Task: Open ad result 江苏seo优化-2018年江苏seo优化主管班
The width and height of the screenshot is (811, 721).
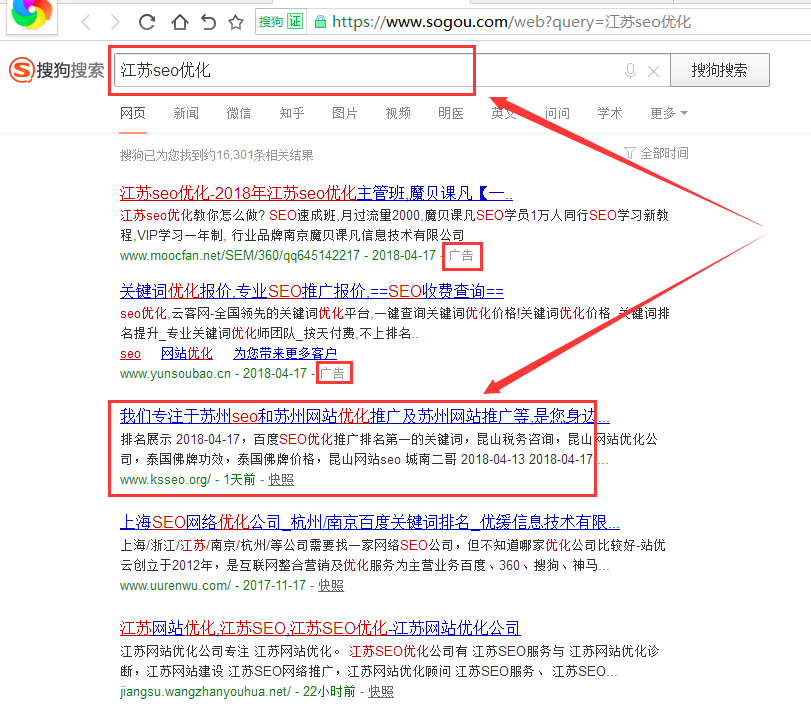Action: [x=316, y=193]
